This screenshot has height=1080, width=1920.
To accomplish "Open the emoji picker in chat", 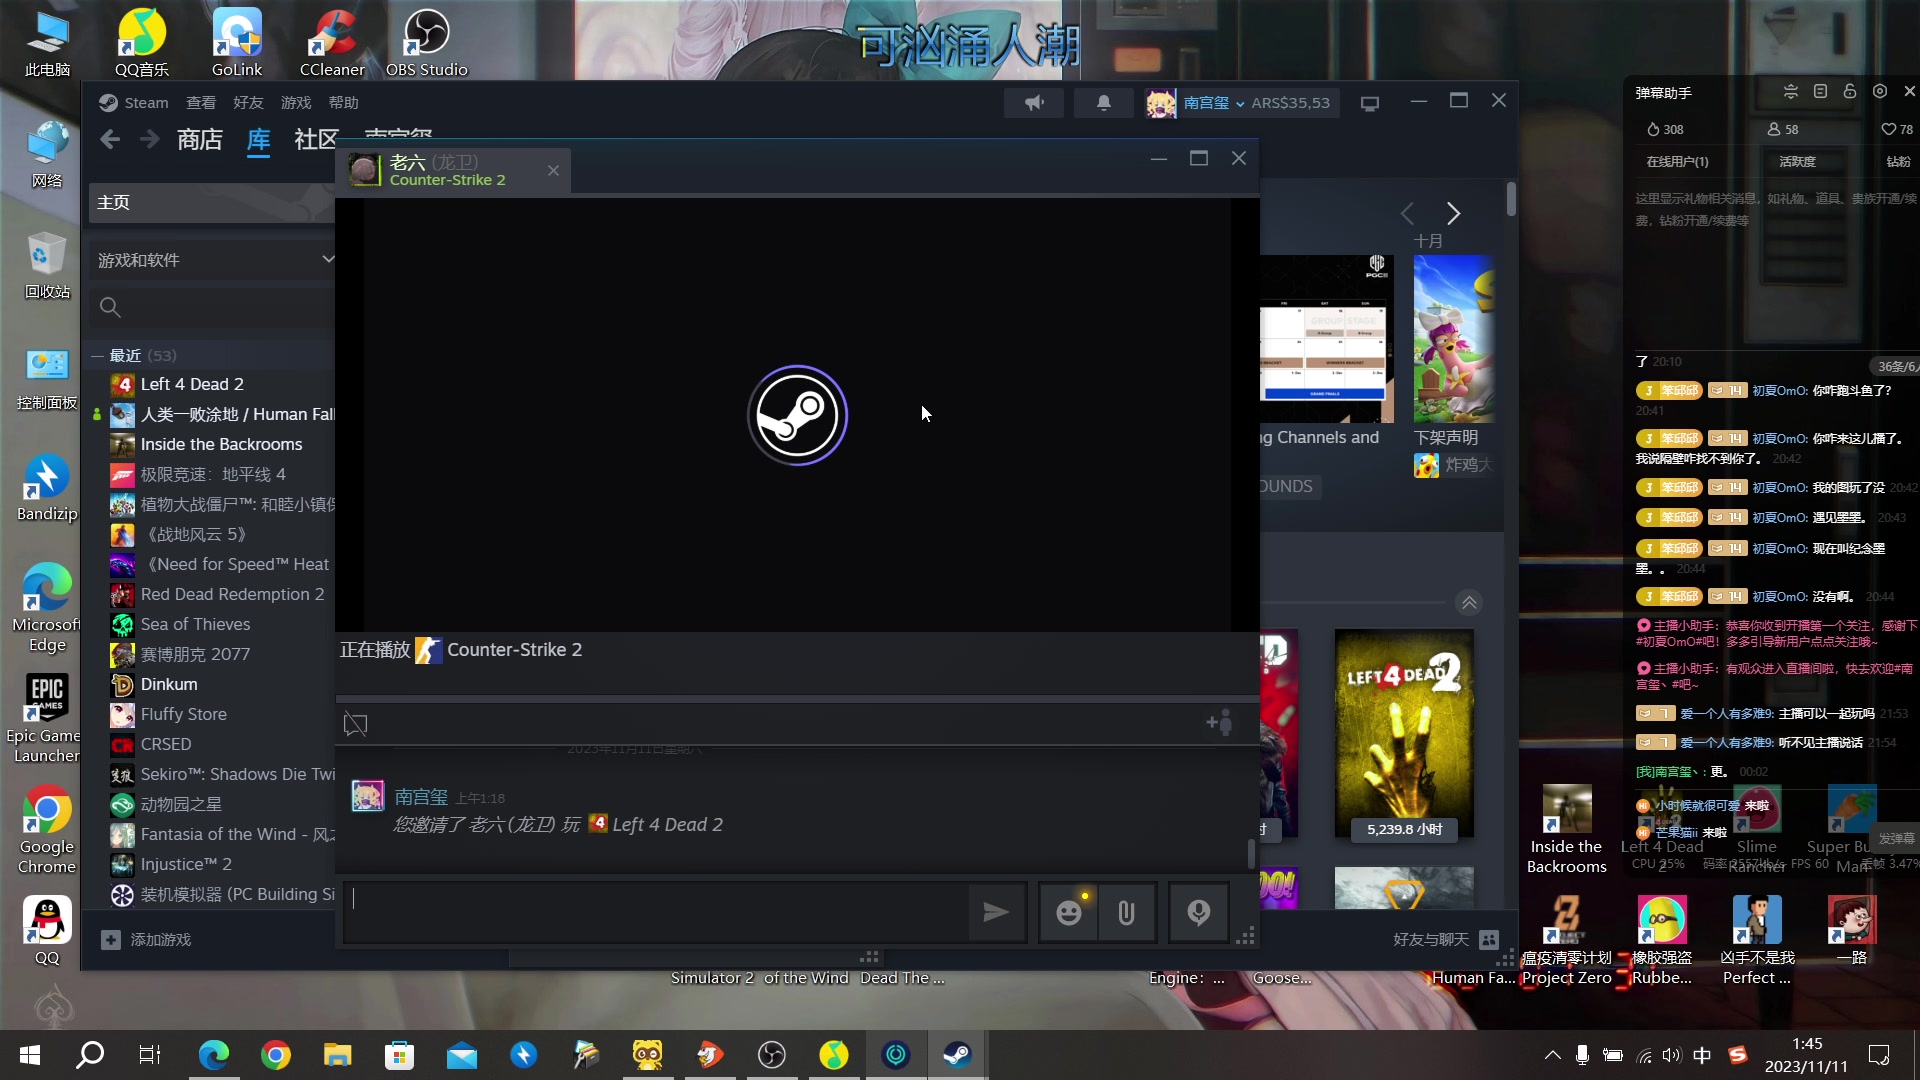I will [1069, 912].
